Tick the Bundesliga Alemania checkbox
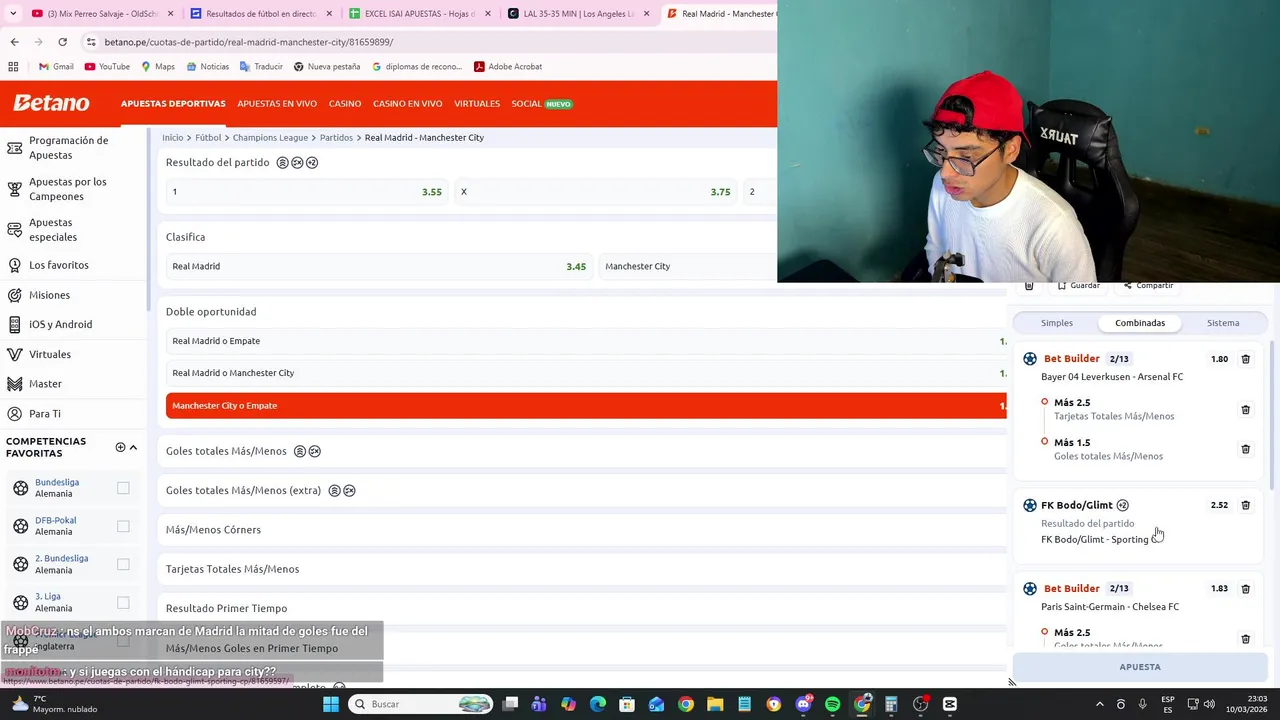Screen dimensions: 1280x720 (123, 488)
